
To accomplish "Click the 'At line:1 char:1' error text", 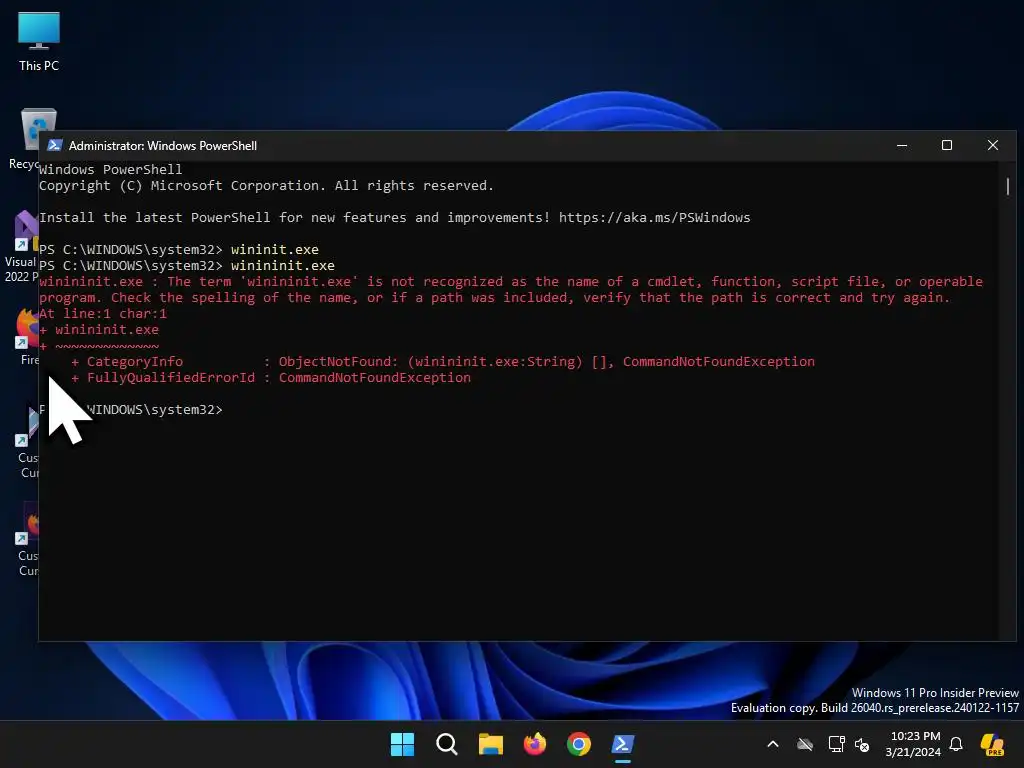I will click(x=103, y=313).
